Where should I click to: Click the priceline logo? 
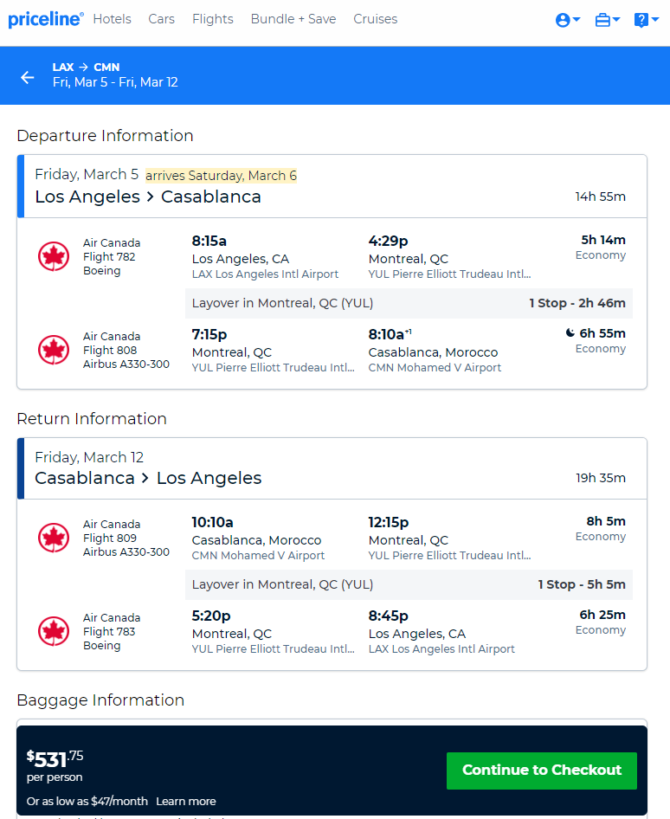[45, 19]
